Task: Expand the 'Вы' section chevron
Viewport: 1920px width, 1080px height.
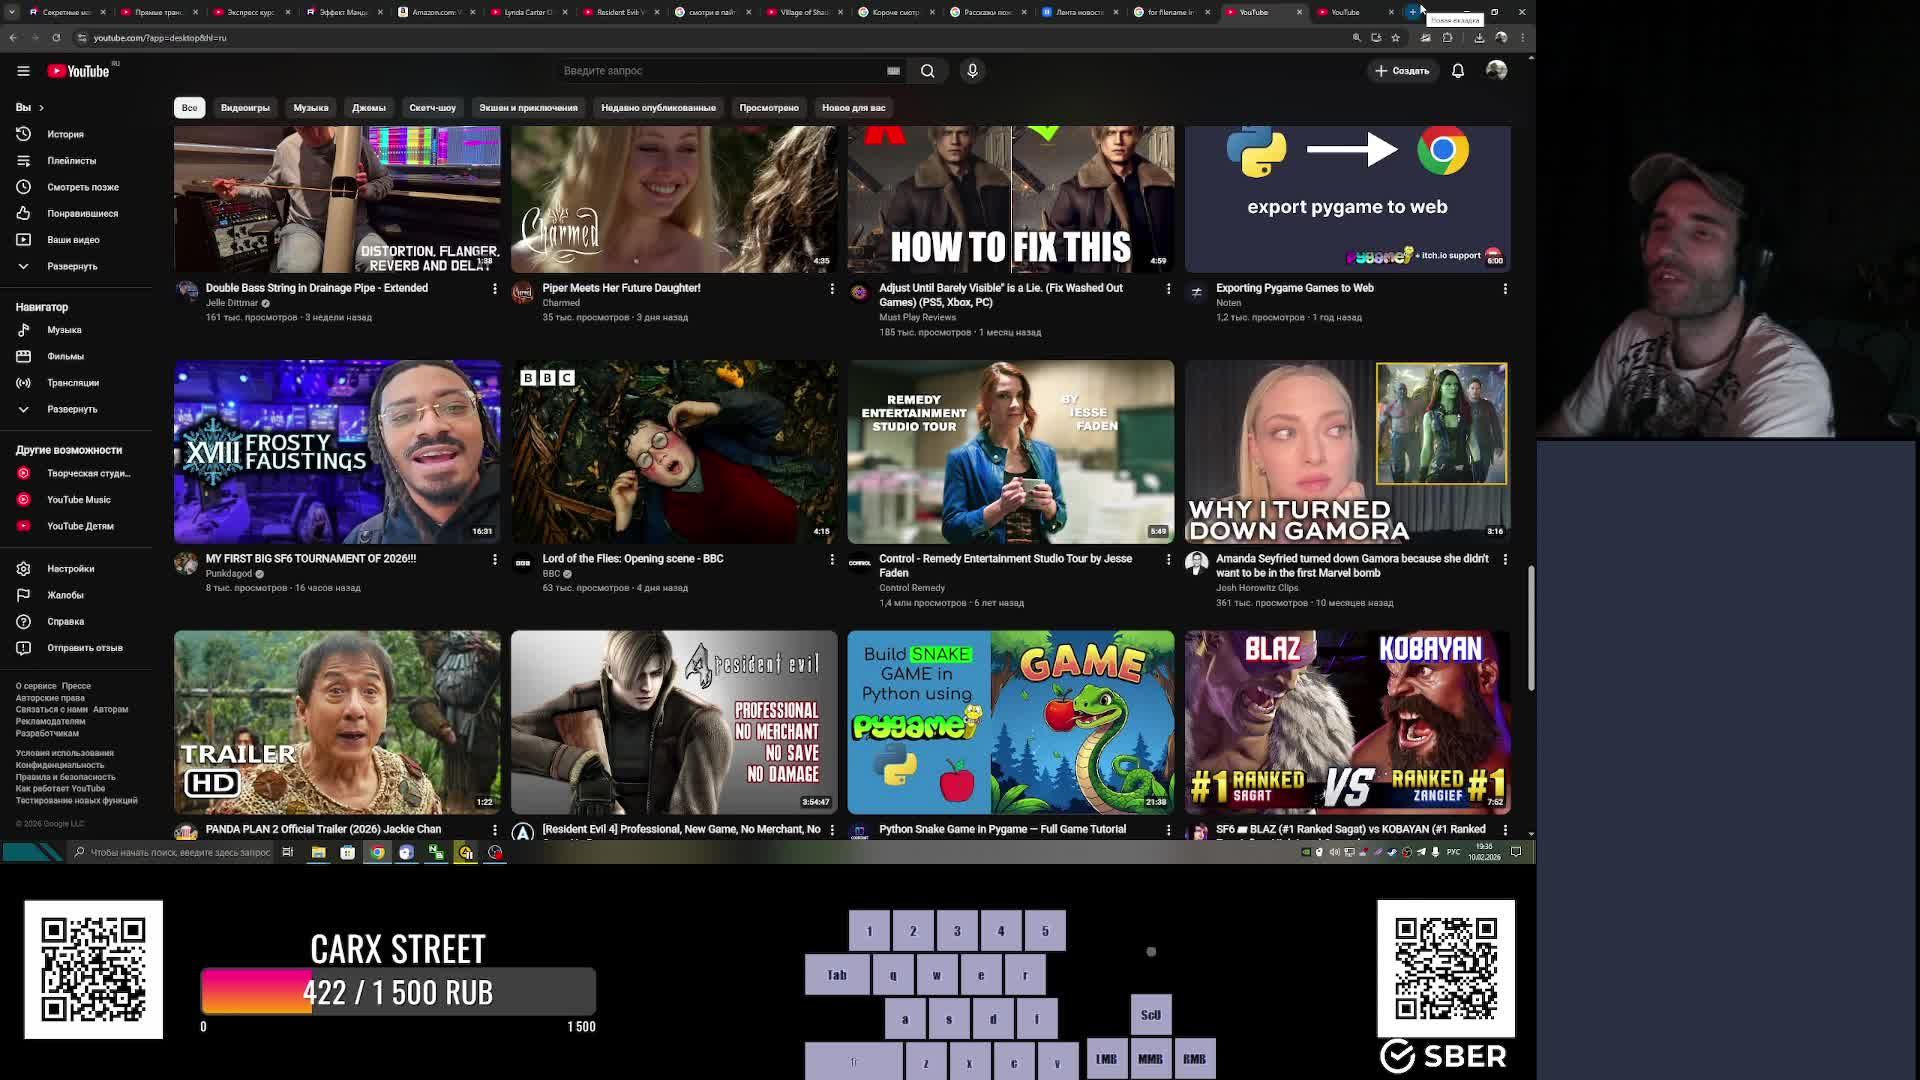Action: click(41, 107)
